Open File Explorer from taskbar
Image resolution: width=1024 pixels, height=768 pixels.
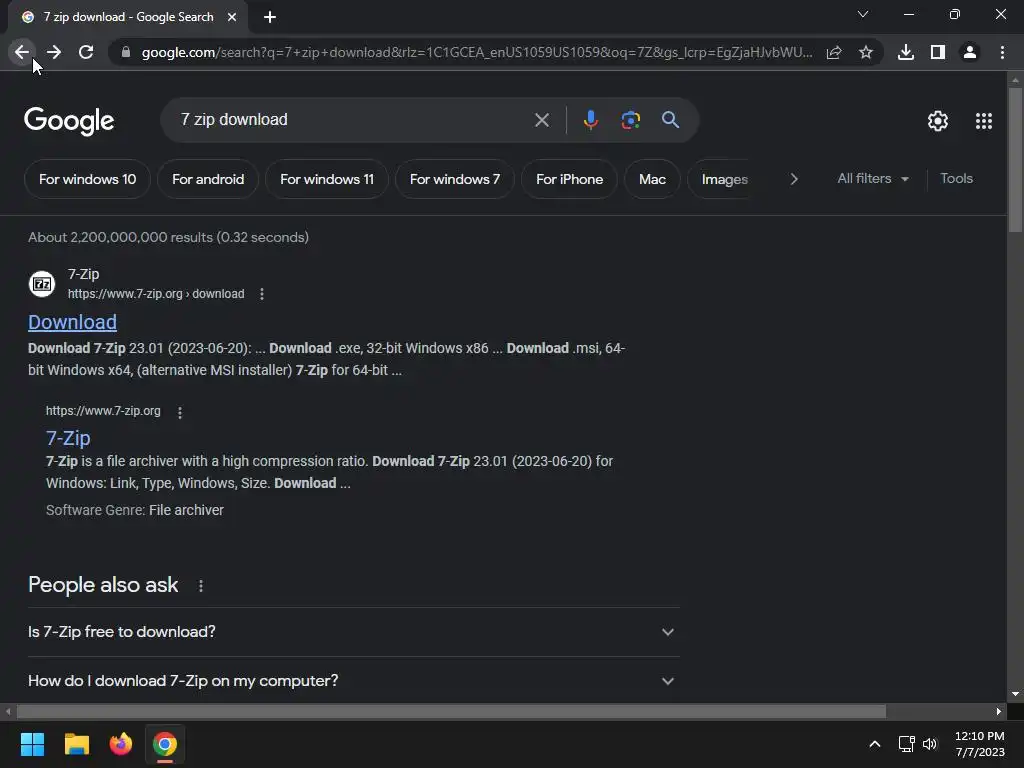tap(76, 744)
